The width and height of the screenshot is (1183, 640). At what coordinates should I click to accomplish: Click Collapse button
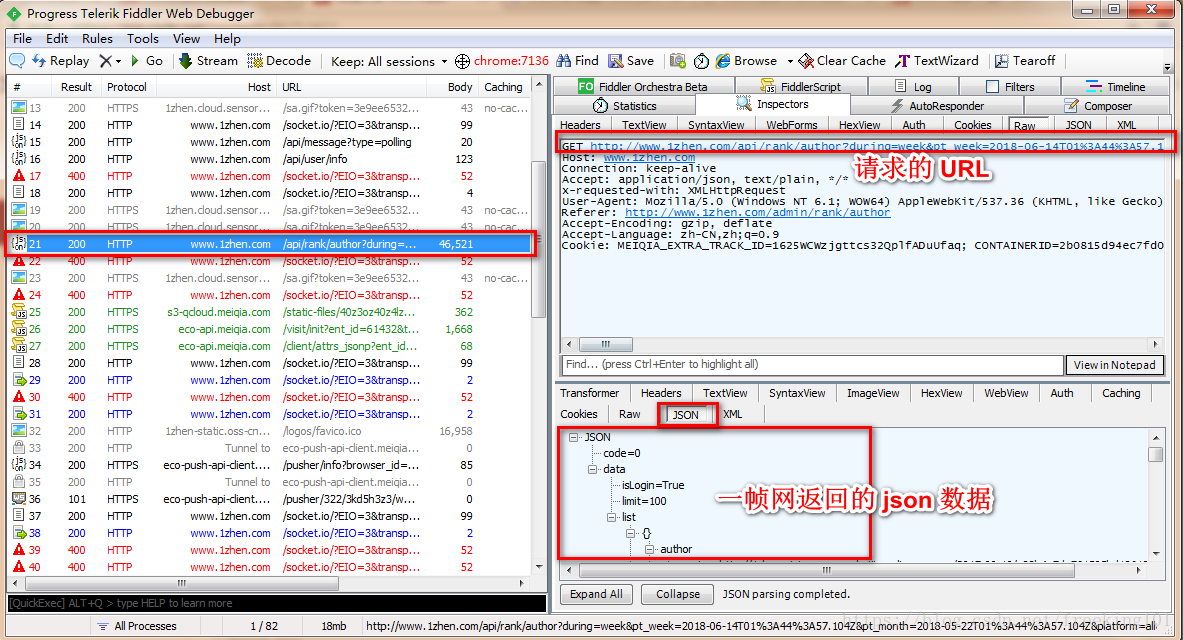point(678,594)
